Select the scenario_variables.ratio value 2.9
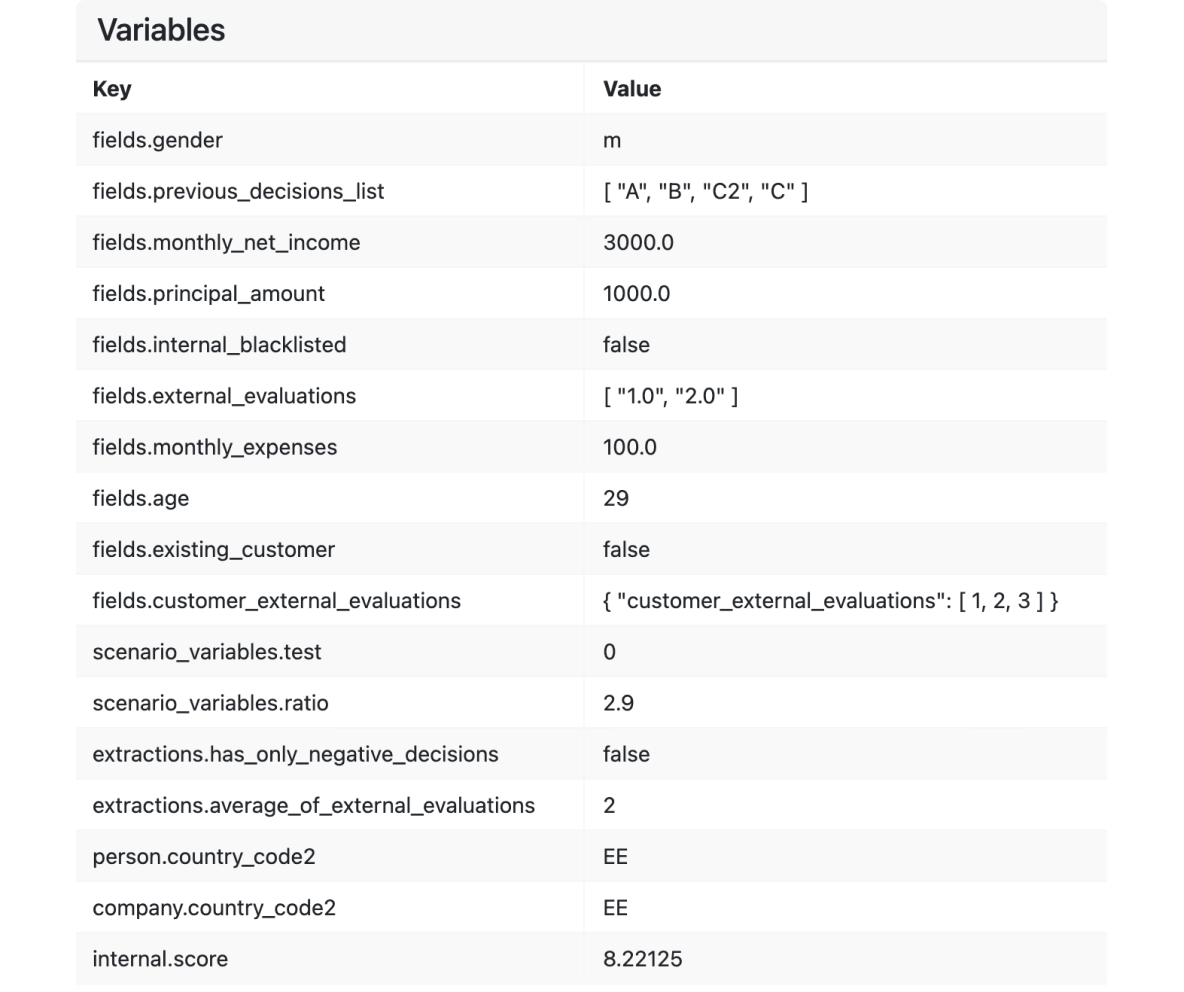The image size is (1184, 992). point(618,704)
